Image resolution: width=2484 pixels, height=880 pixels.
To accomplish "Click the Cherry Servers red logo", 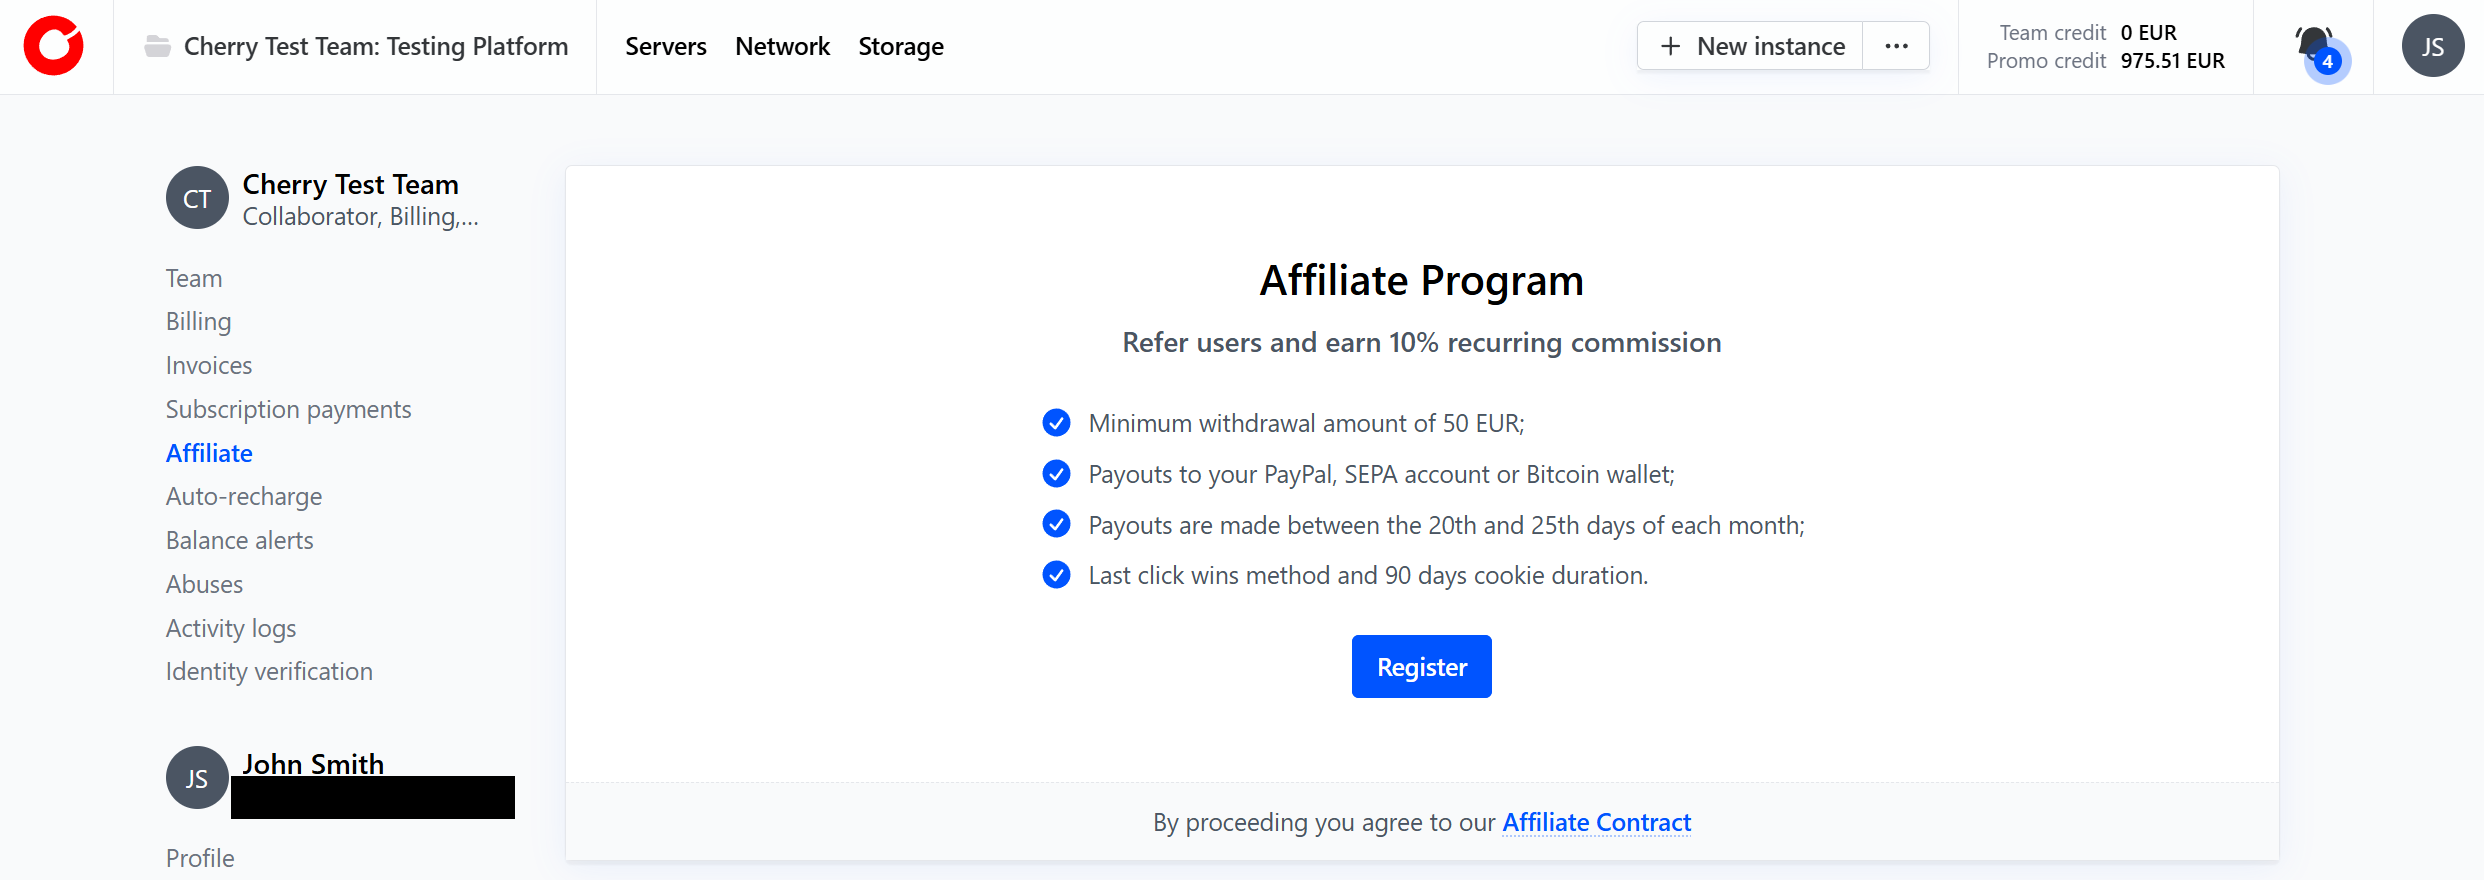I will coord(54,46).
